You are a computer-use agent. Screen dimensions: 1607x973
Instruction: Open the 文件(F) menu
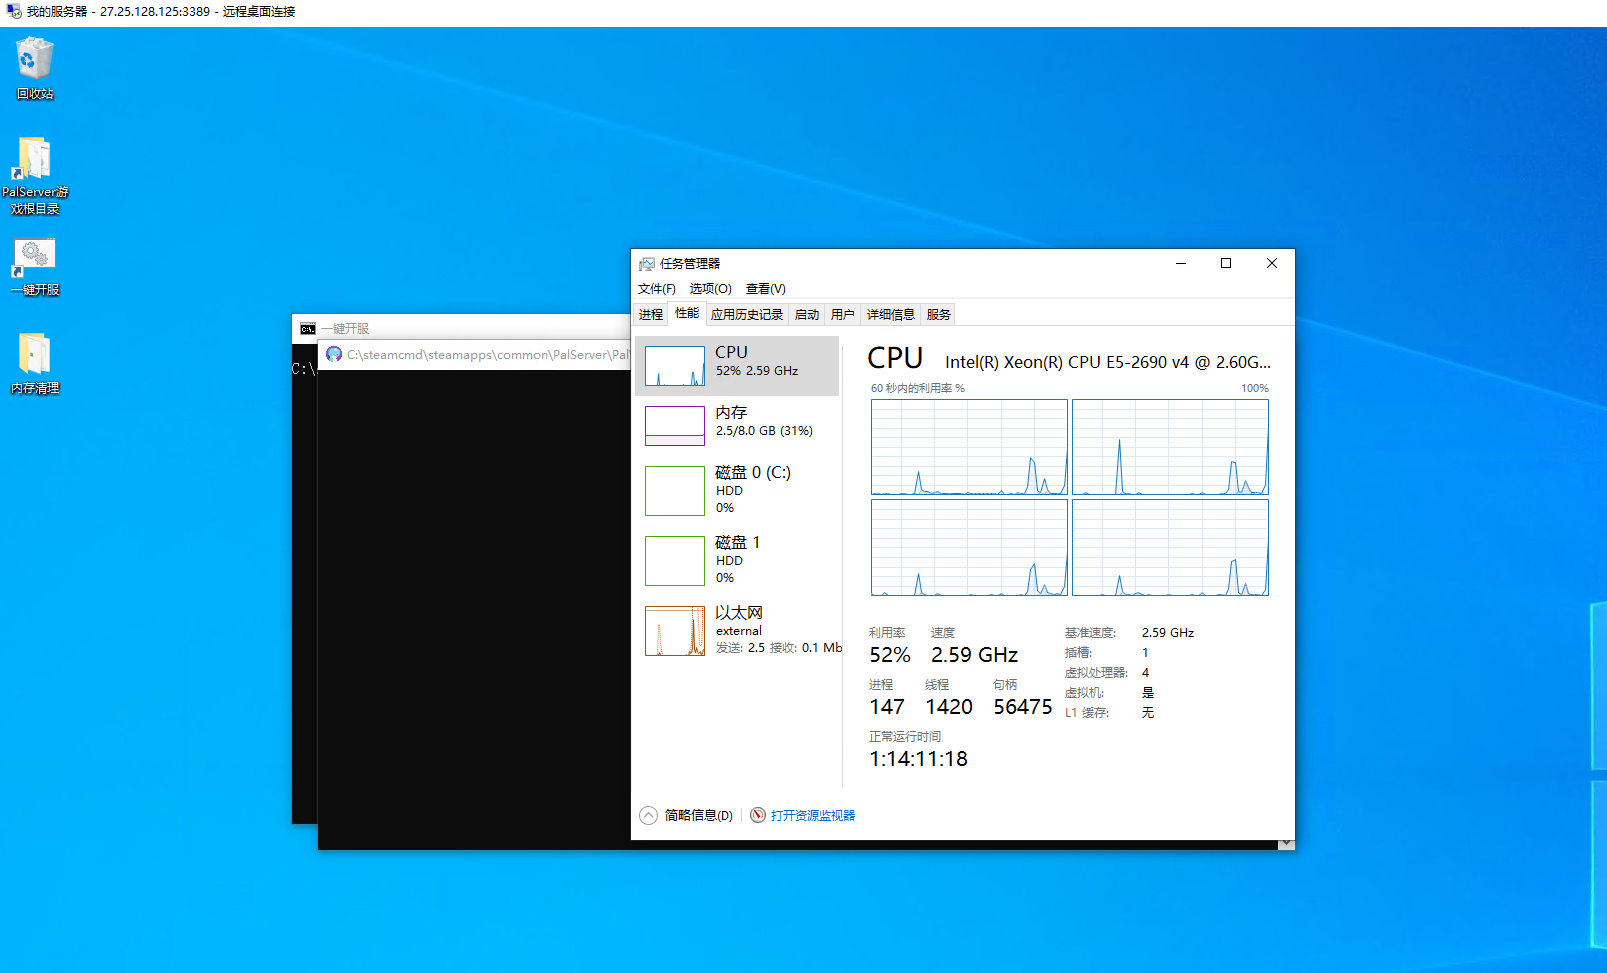[656, 289]
